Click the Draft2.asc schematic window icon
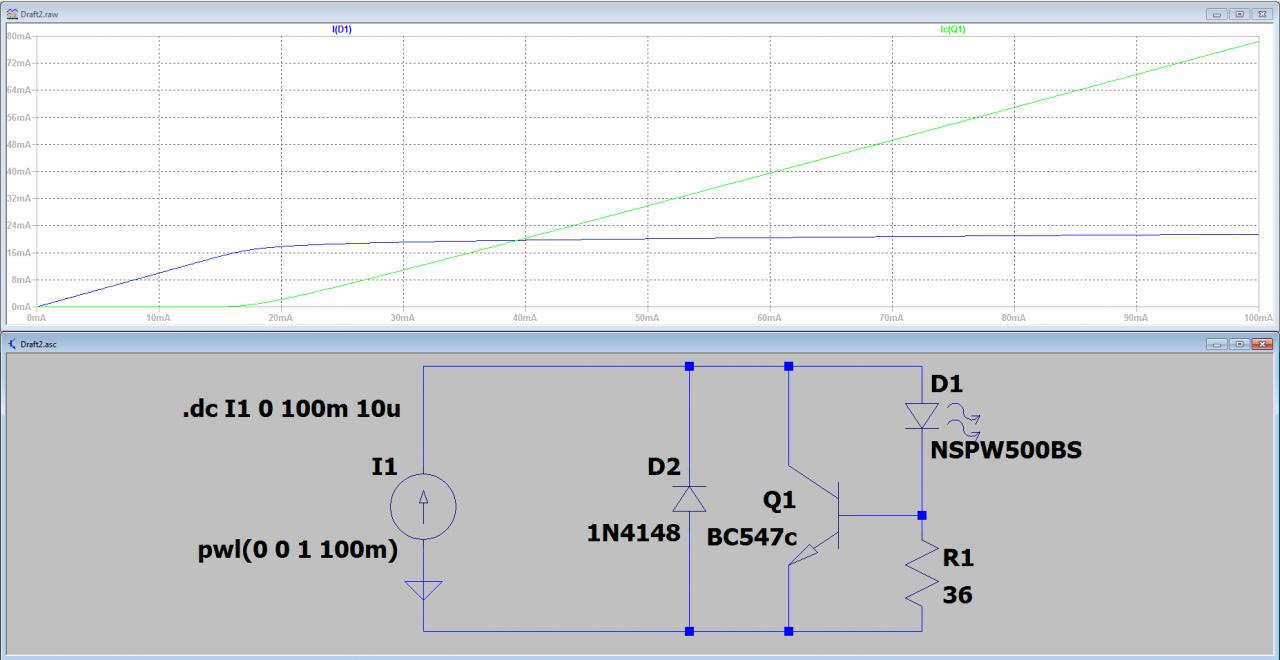 coord(11,343)
